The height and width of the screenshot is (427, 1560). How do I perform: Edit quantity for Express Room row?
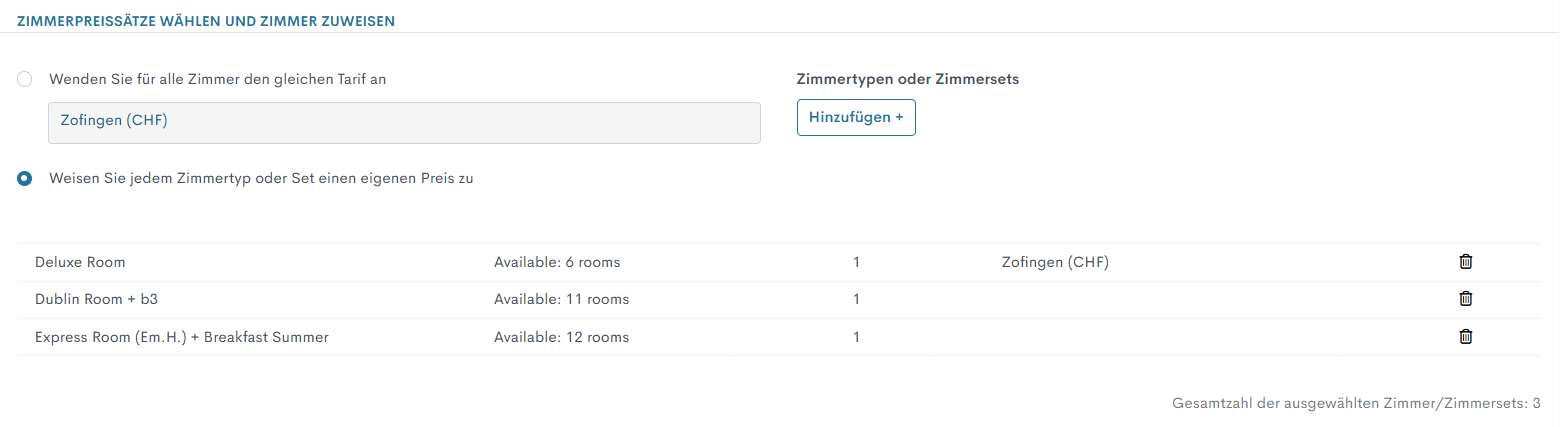856,337
